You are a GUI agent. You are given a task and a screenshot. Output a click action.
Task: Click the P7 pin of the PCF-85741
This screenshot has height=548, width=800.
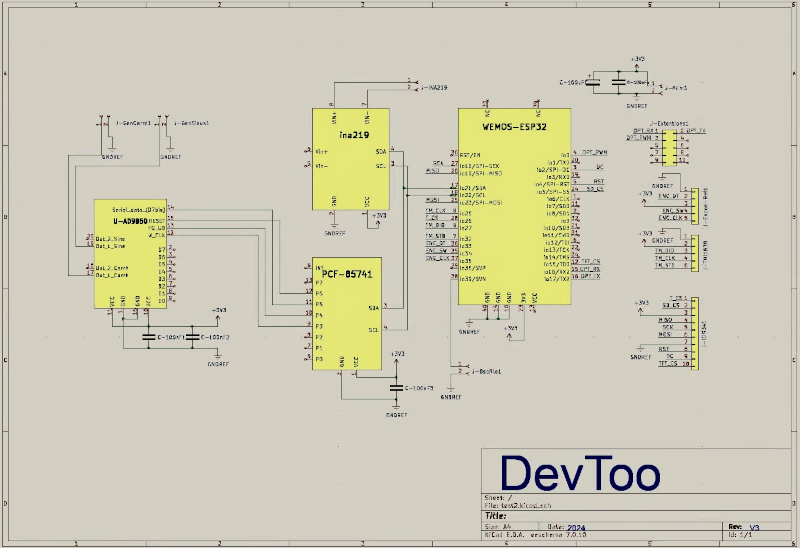319,282
